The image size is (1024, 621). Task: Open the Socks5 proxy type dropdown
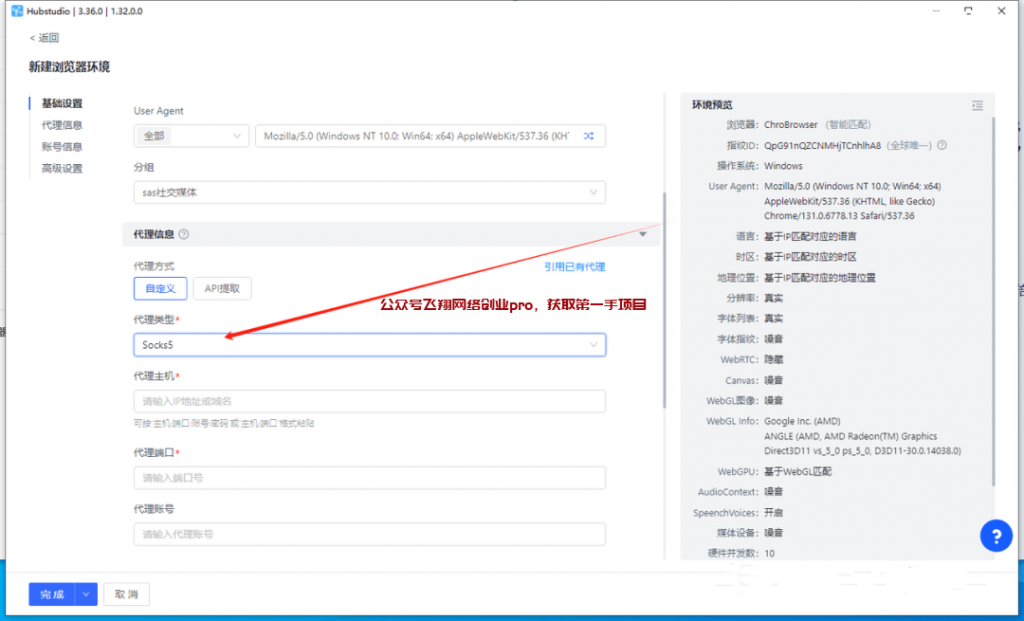tap(370, 344)
